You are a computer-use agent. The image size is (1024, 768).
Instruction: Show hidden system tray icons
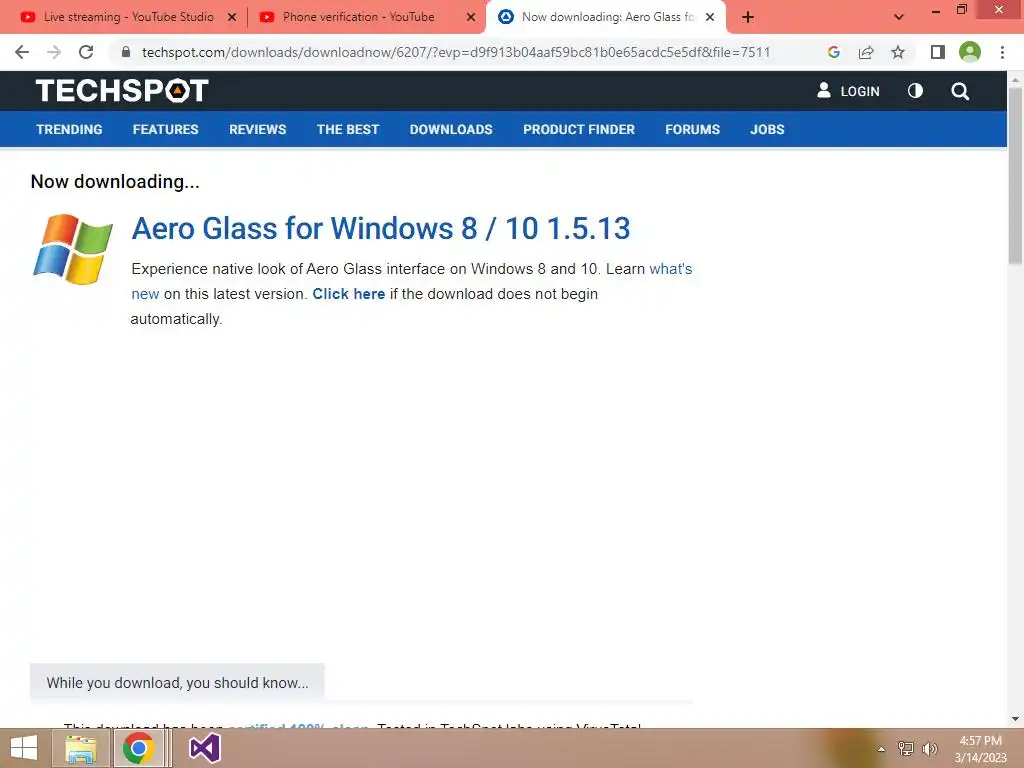click(882, 749)
